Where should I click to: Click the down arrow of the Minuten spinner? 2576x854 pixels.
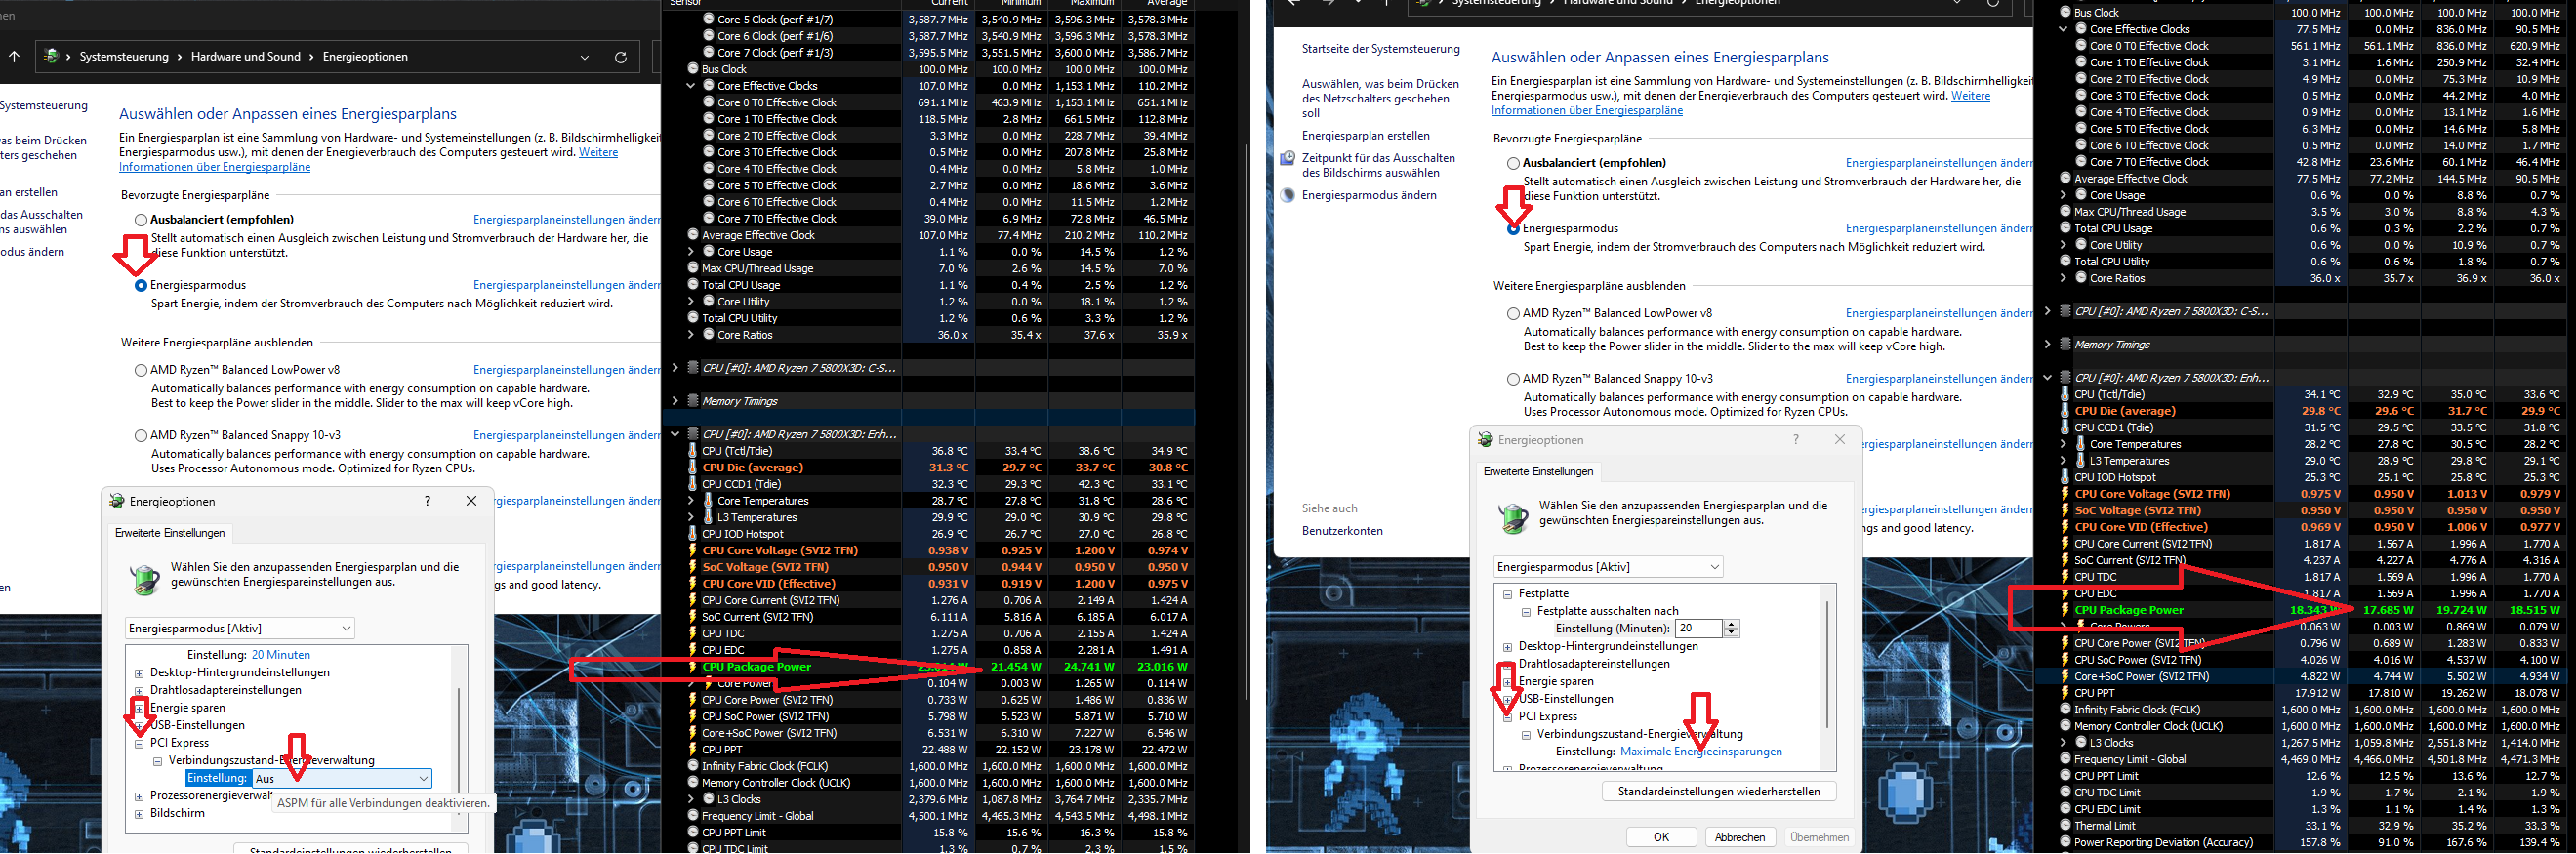click(1732, 633)
